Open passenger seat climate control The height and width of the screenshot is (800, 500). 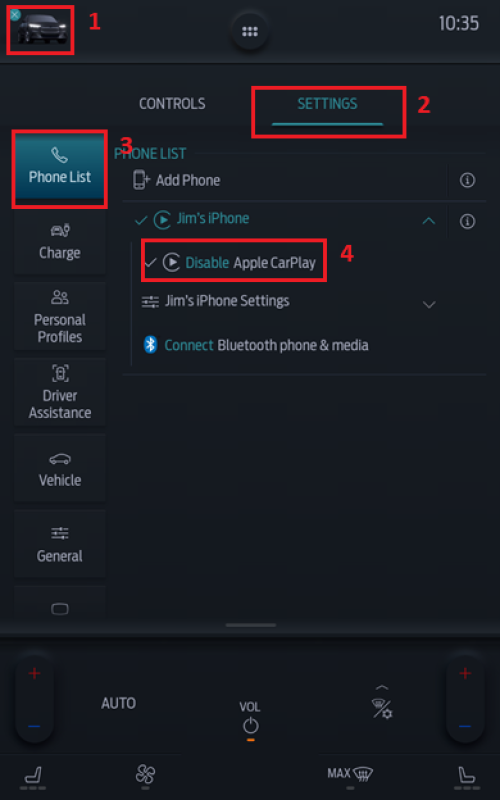click(x=467, y=776)
